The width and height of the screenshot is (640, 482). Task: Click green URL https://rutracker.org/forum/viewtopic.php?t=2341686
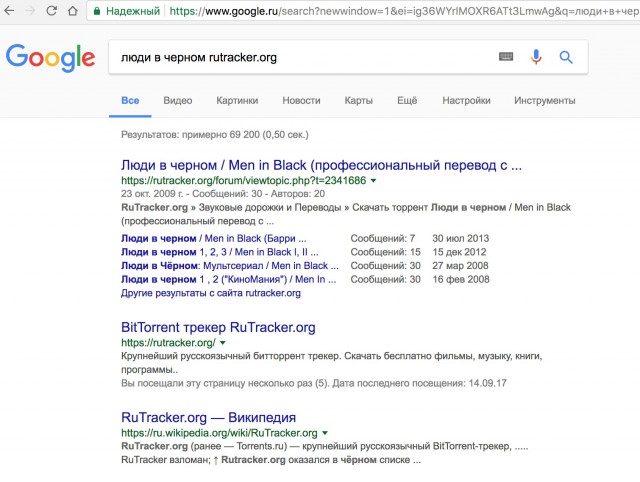[x=243, y=180]
